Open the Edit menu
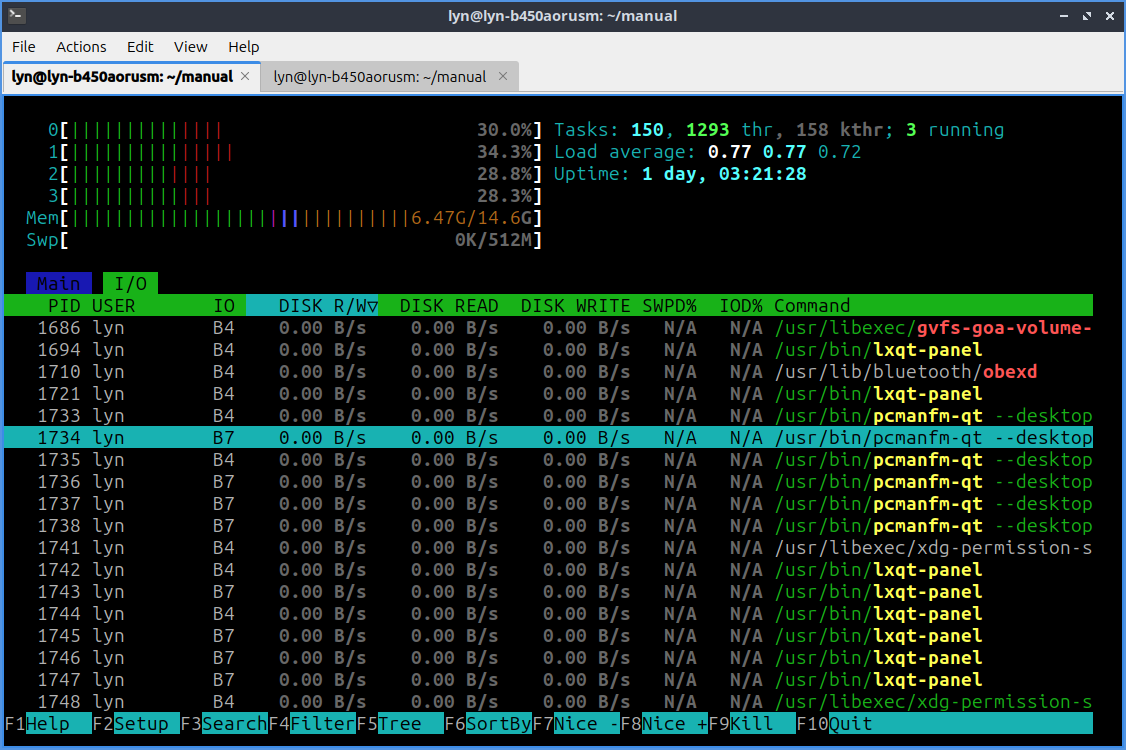 [140, 47]
